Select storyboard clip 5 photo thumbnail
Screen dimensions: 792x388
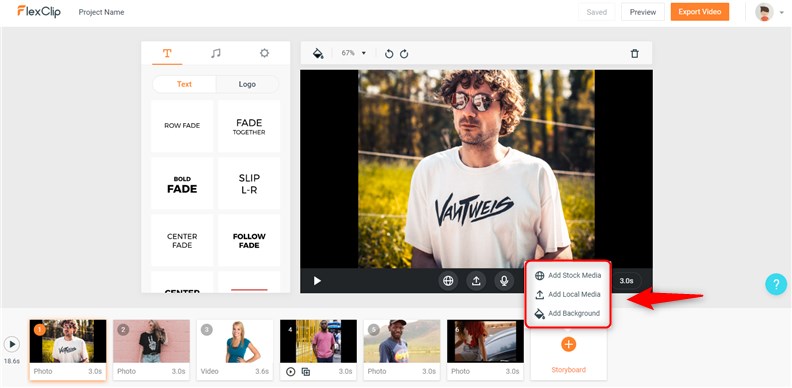402,341
